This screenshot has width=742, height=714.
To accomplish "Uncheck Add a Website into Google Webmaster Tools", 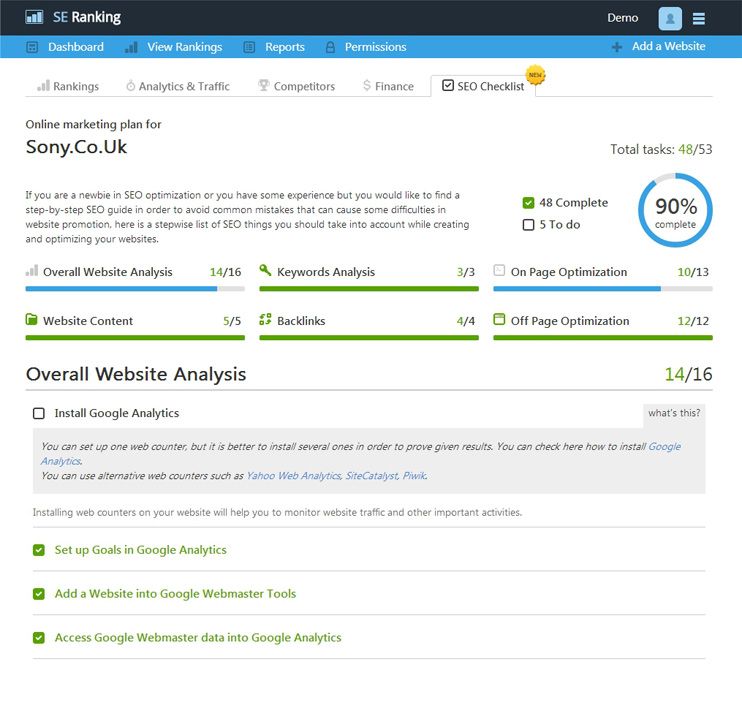I will (39, 594).
